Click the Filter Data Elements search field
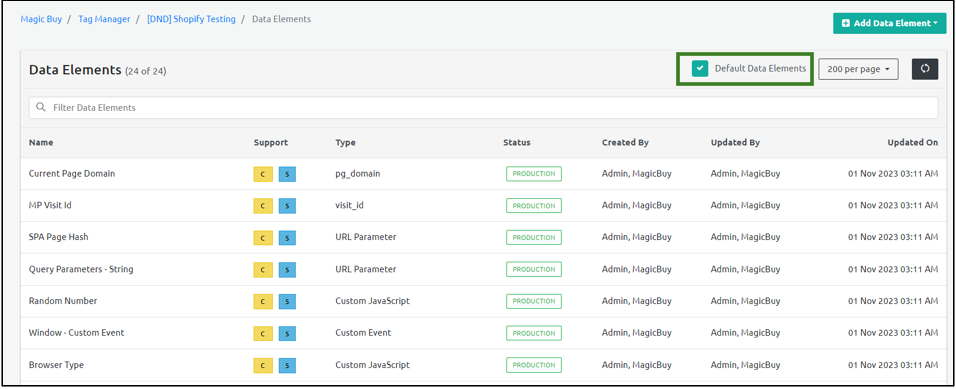Image resolution: width=956 pixels, height=389 pixels. (483, 108)
